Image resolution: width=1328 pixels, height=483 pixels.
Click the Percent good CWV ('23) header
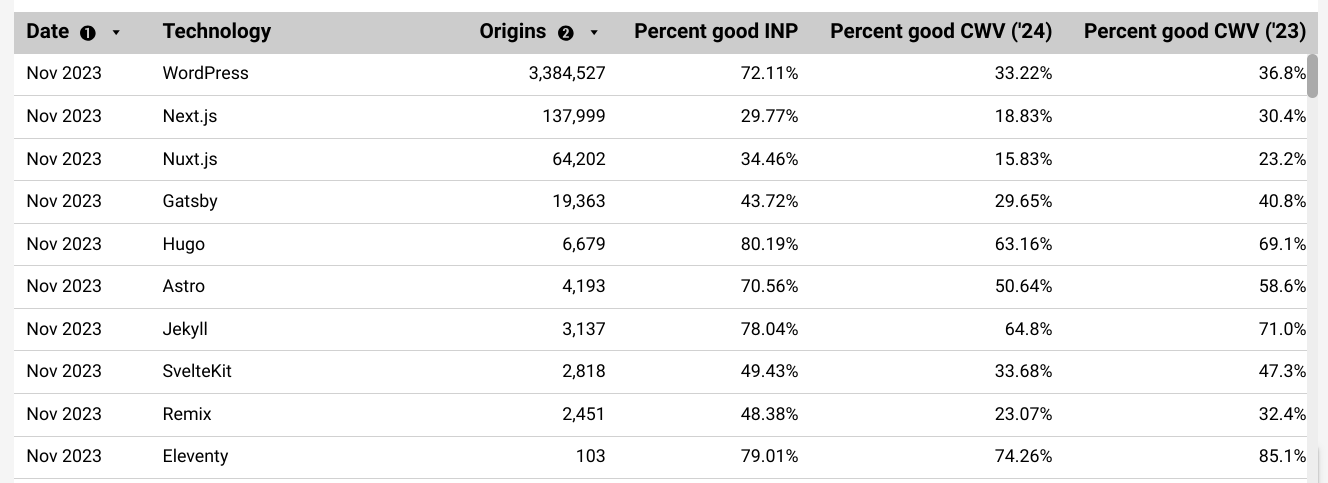1194,32
